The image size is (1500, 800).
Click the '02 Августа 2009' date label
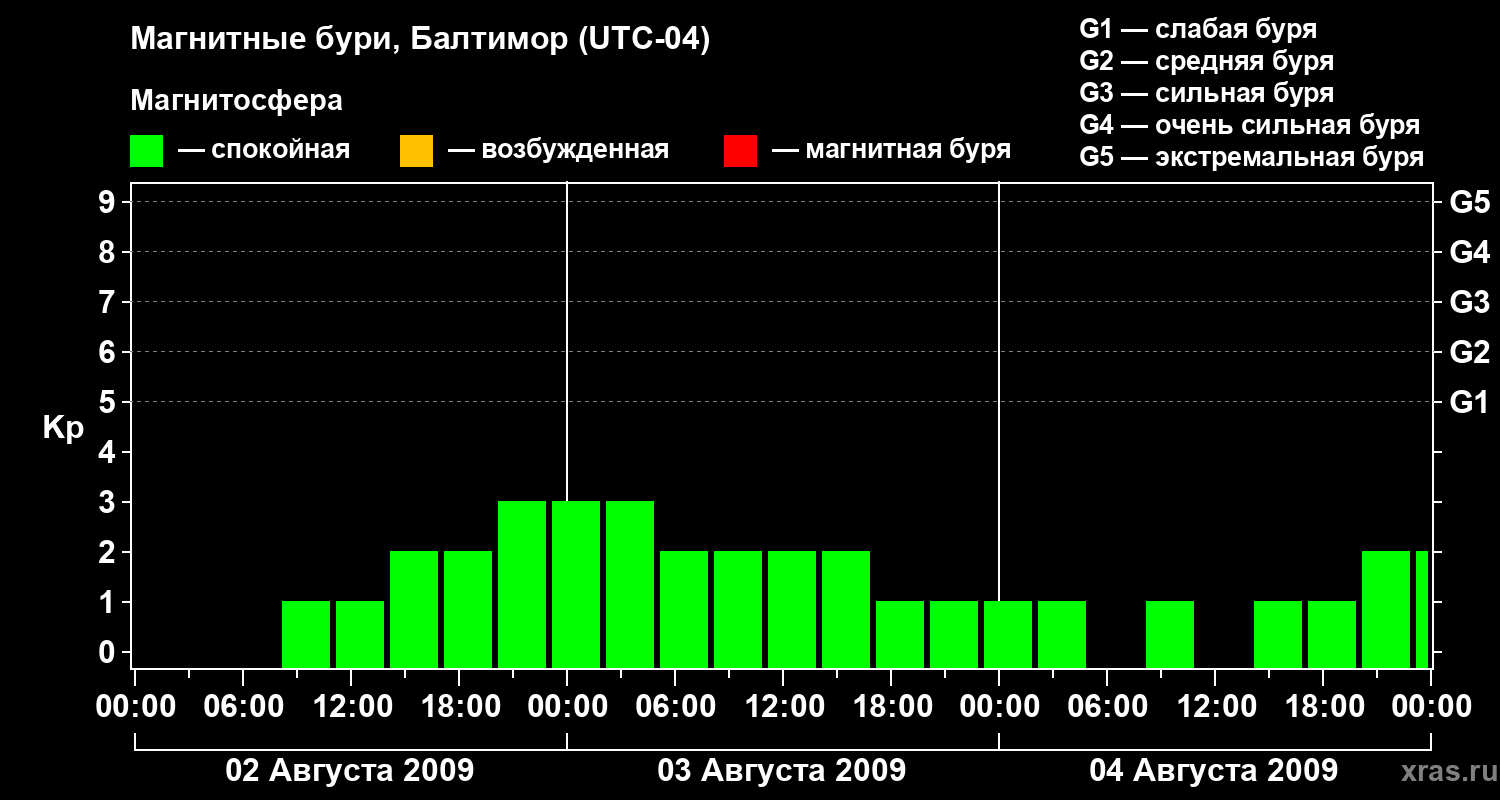click(350, 771)
